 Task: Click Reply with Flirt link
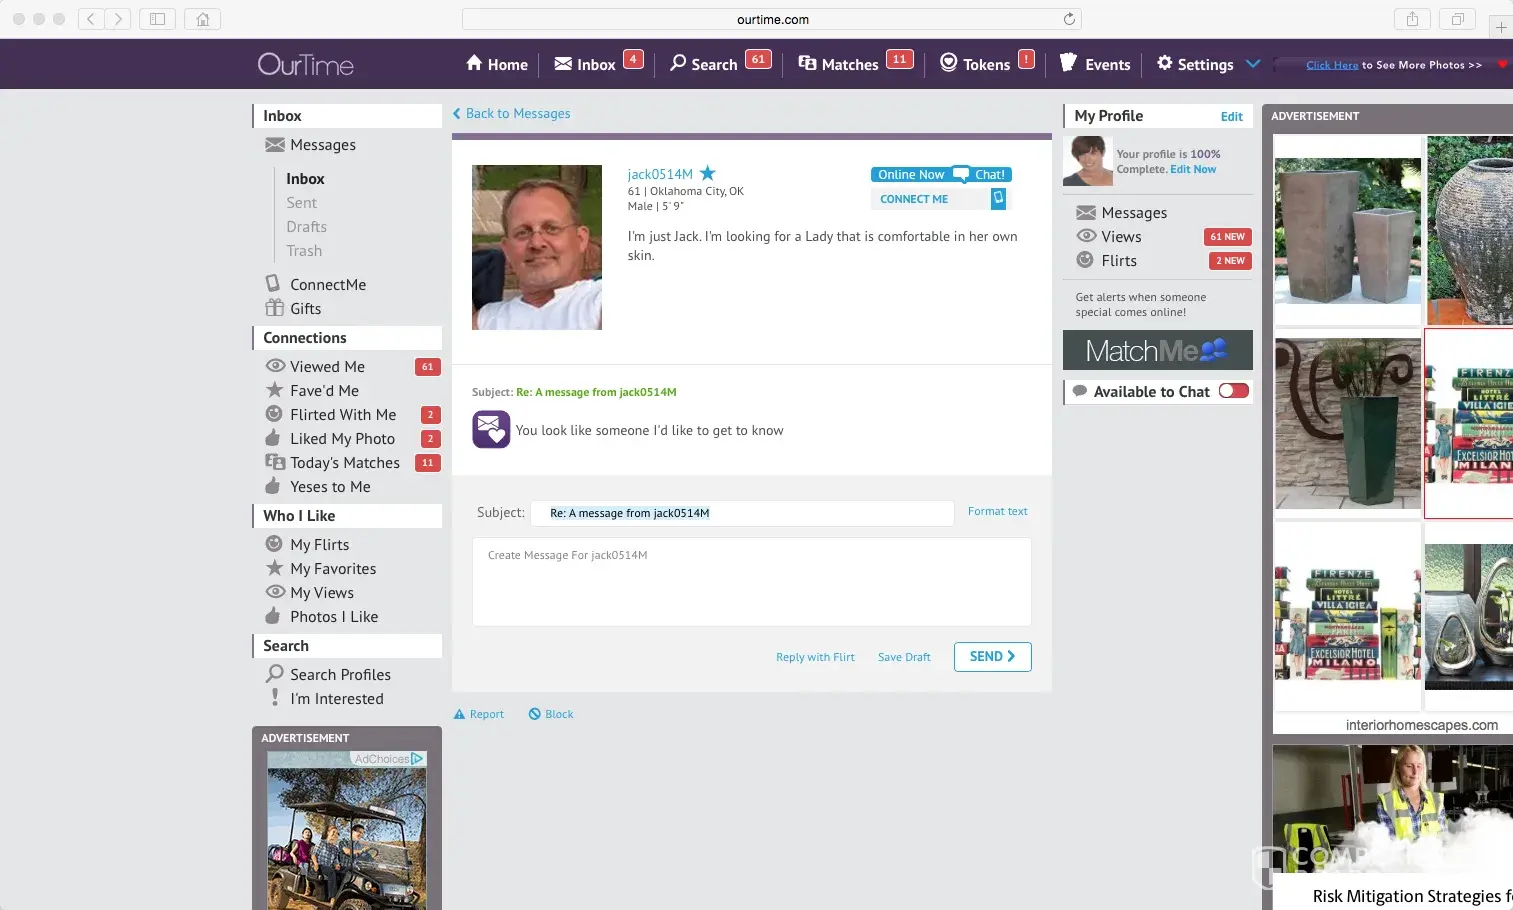coord(815,657)
